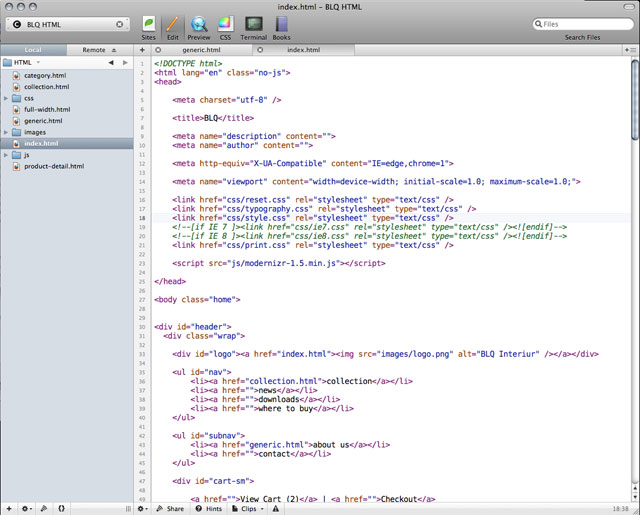Select generic.html in the sidebar
The height and width of the screenshot is (515, 640).
click(x=43, y=121)
